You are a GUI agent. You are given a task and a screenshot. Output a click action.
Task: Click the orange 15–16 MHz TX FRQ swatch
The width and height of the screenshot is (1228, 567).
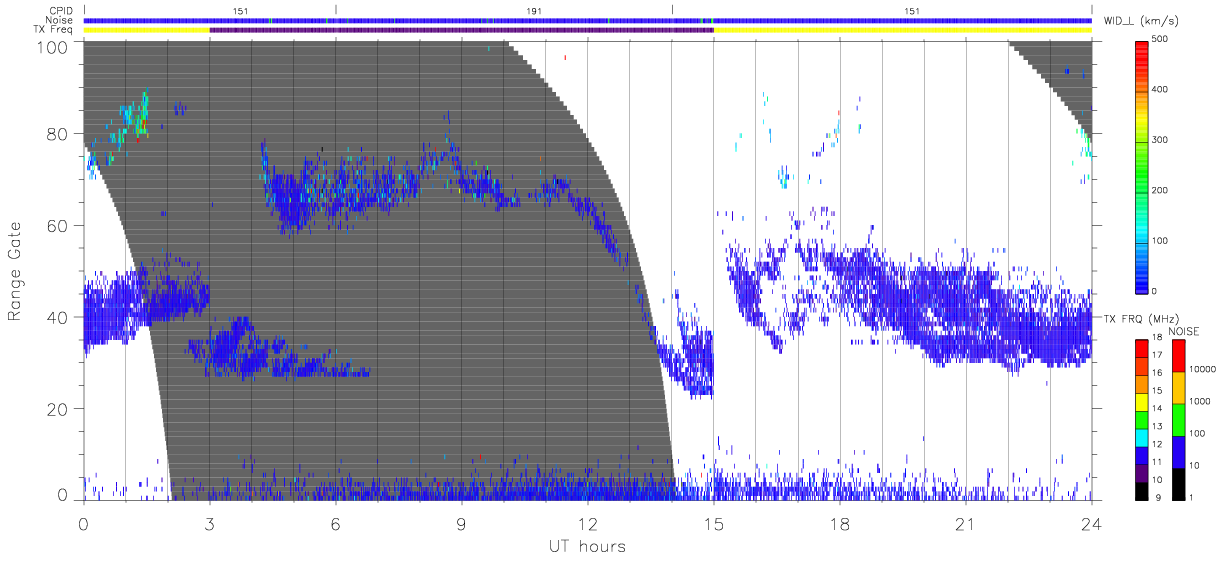coord(1142,385)
